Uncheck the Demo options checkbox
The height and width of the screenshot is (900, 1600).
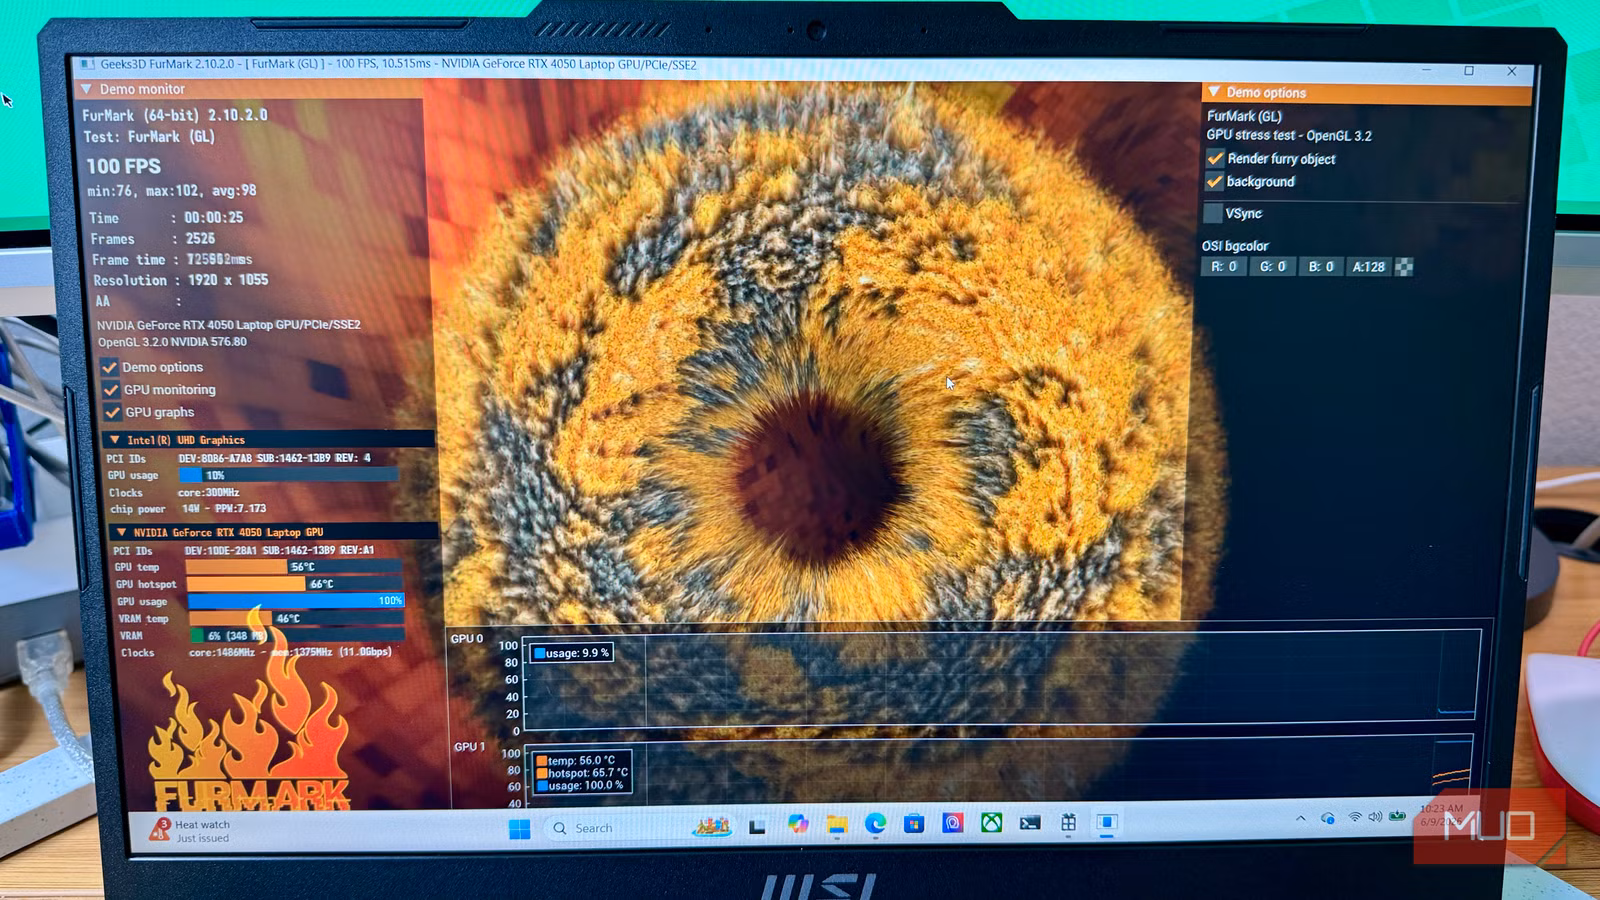pyautogui.click(x=110, y=367)
